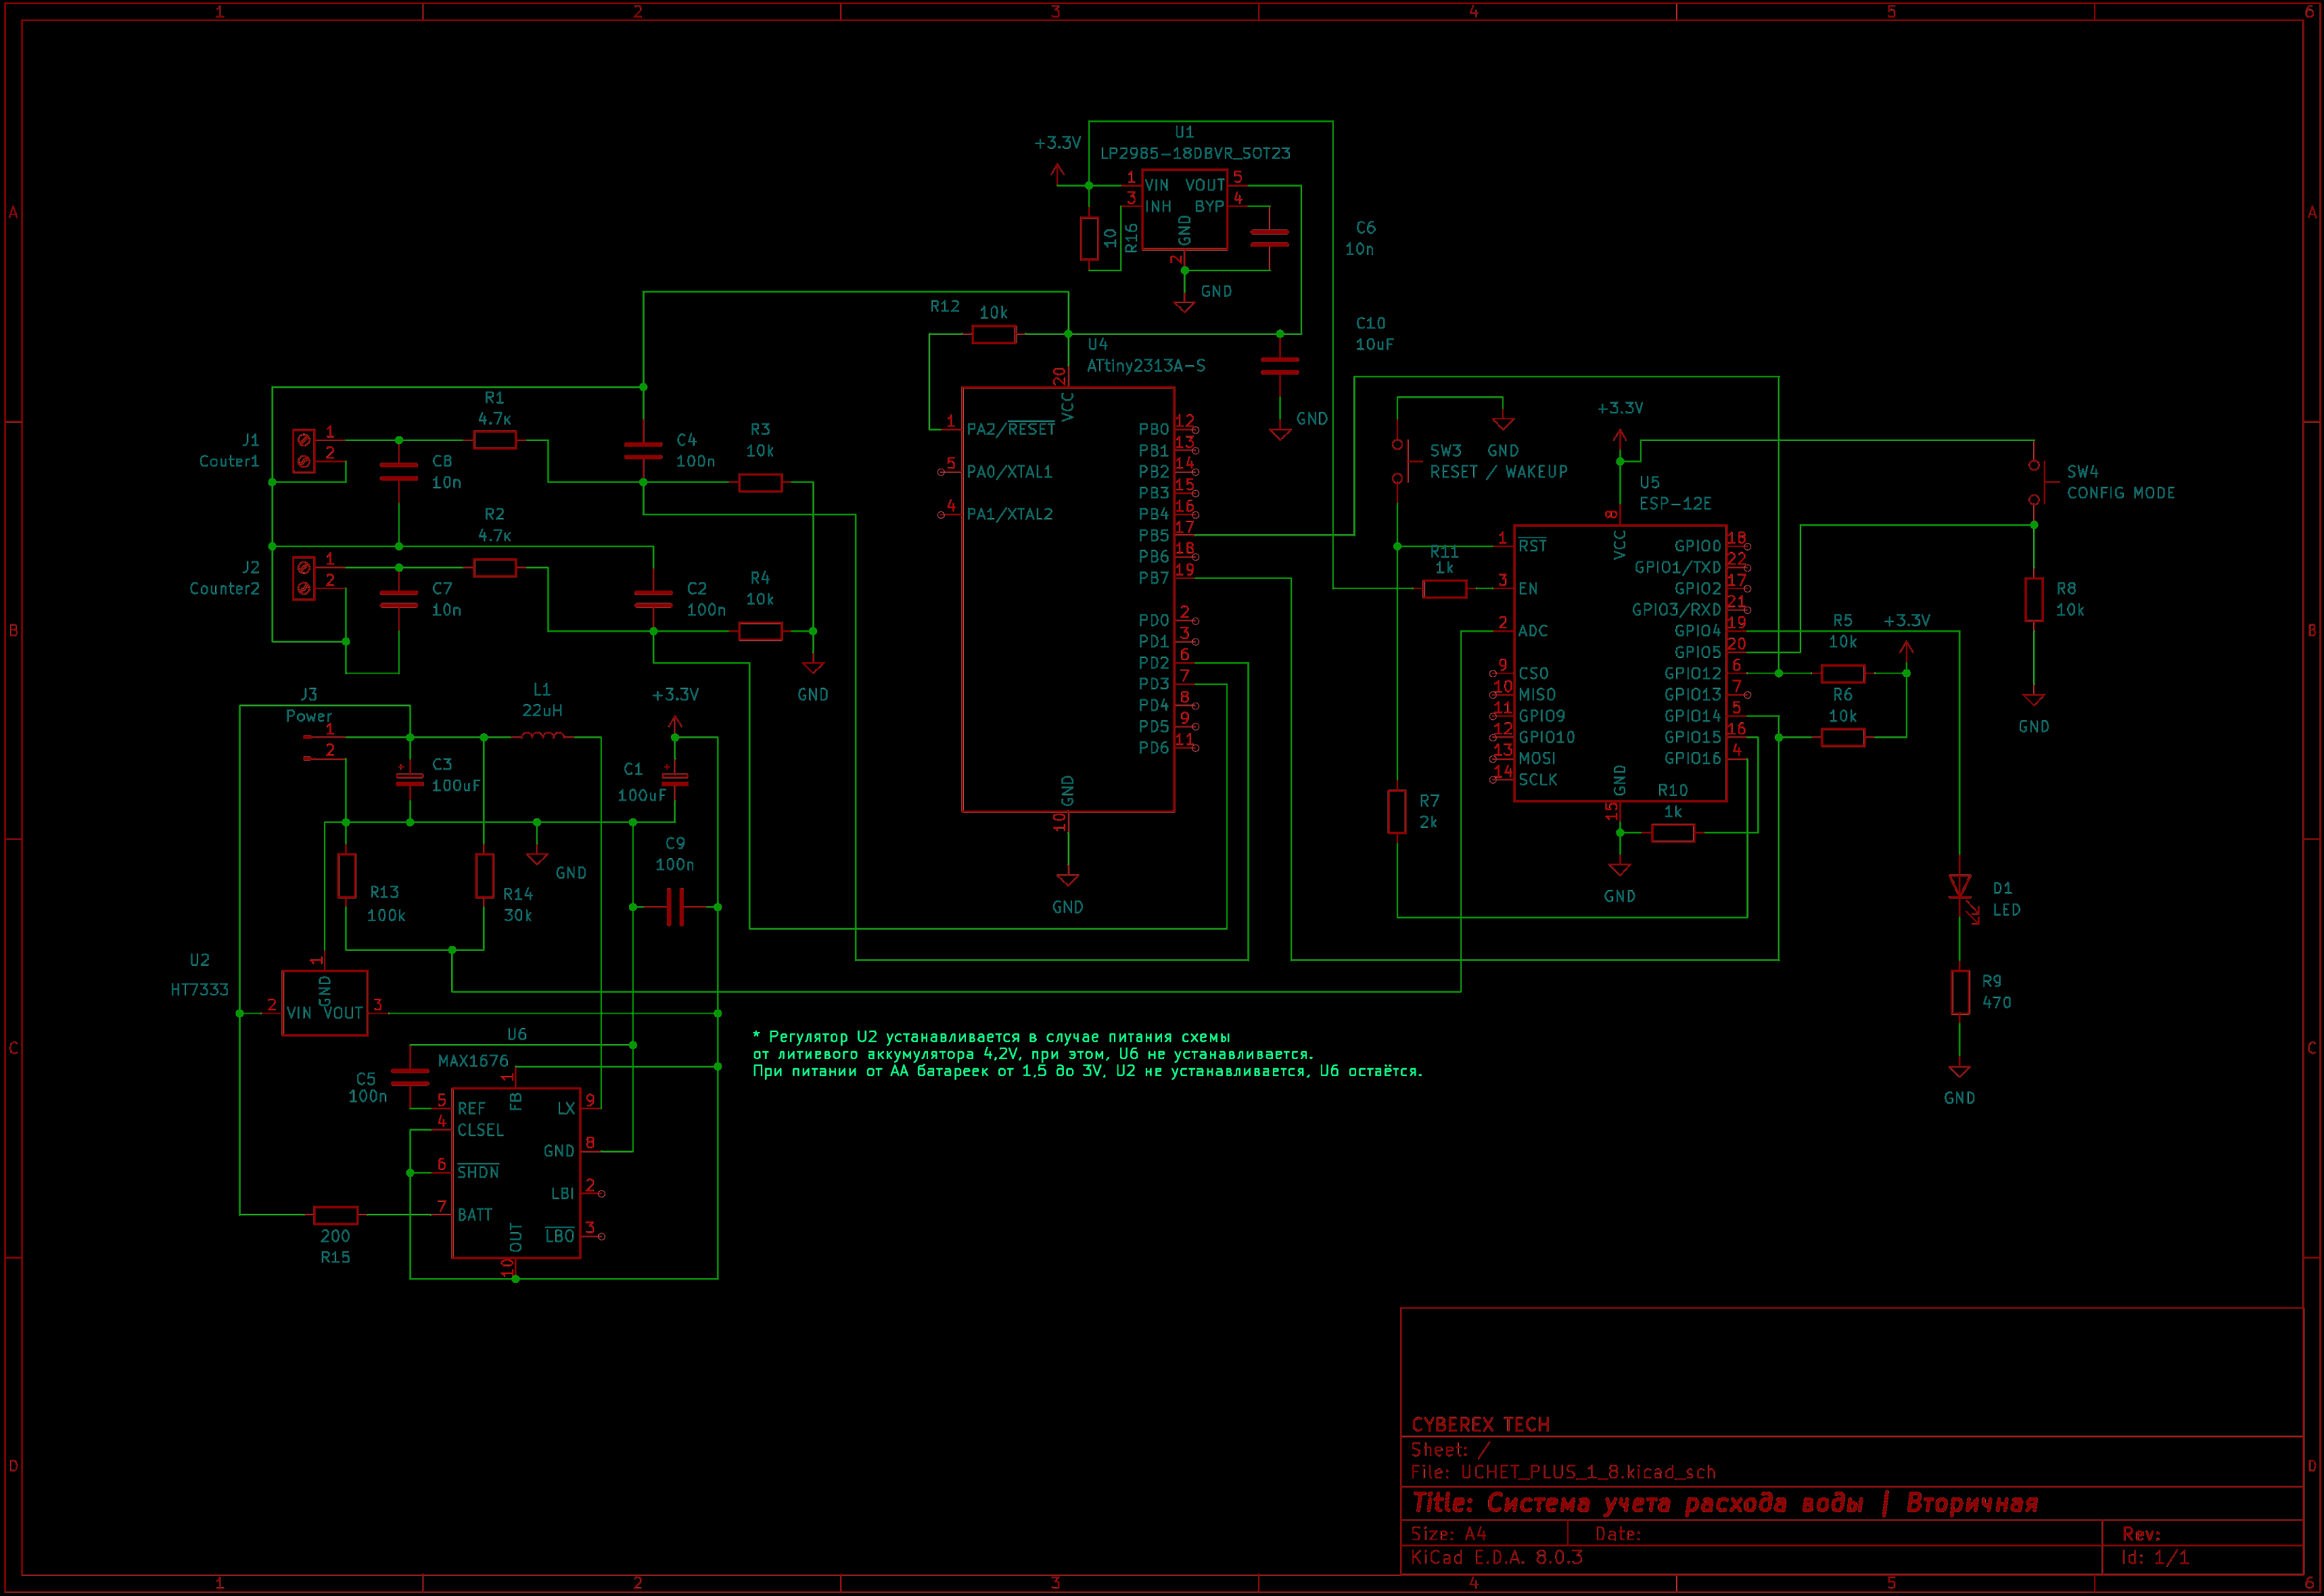Click the 'PA2/RESET' pin label
Viewport: 2324px width, 1596px height.
(x=1010, y=429)
